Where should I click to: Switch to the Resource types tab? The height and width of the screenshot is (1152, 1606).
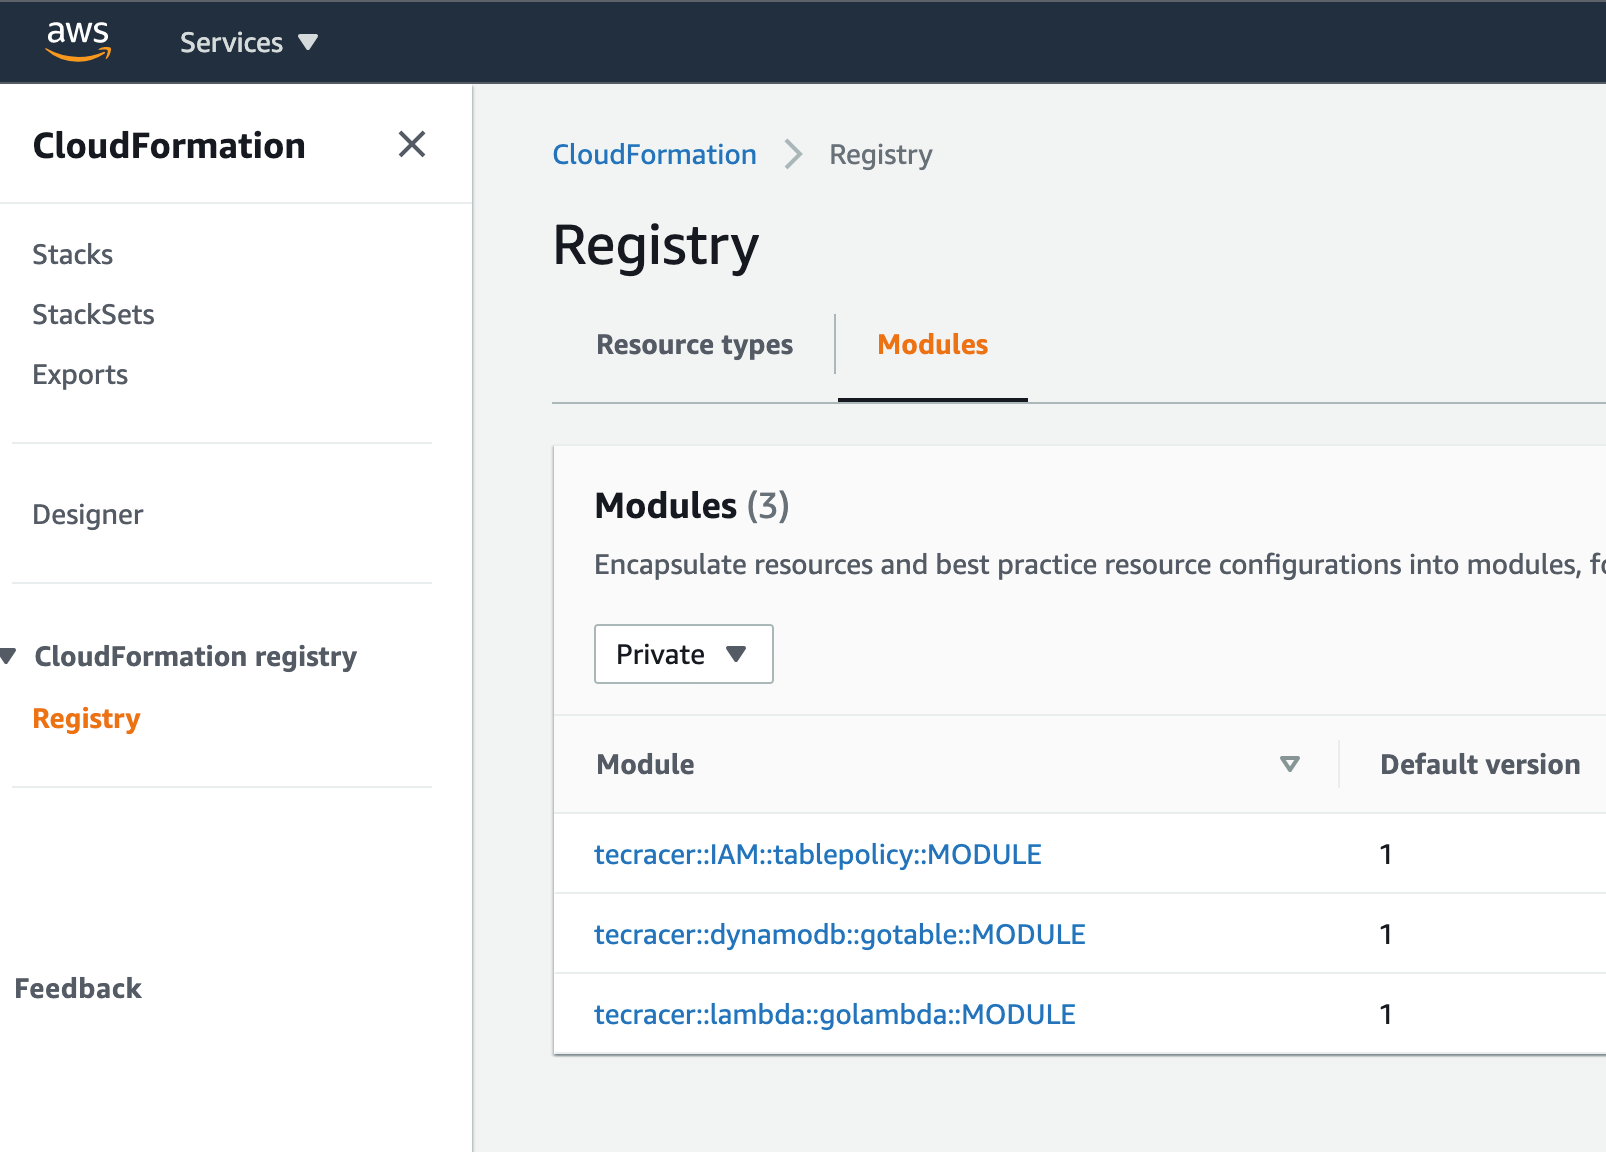pos(694,344)
